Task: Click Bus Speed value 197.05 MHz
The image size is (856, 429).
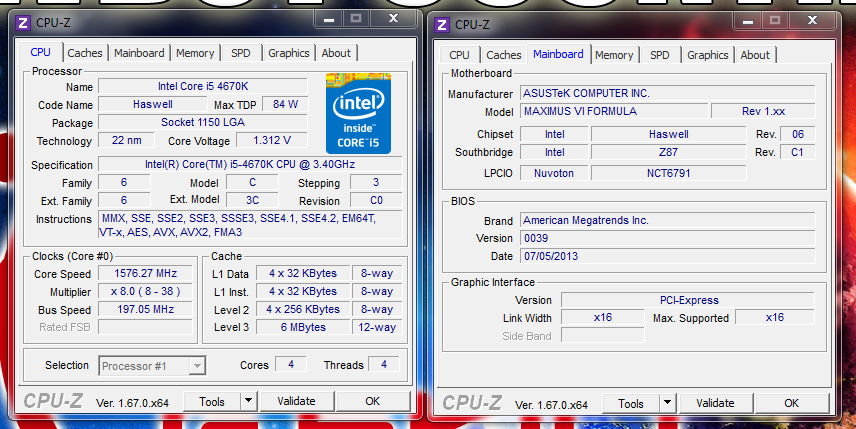Action: (x=145, y=309)
